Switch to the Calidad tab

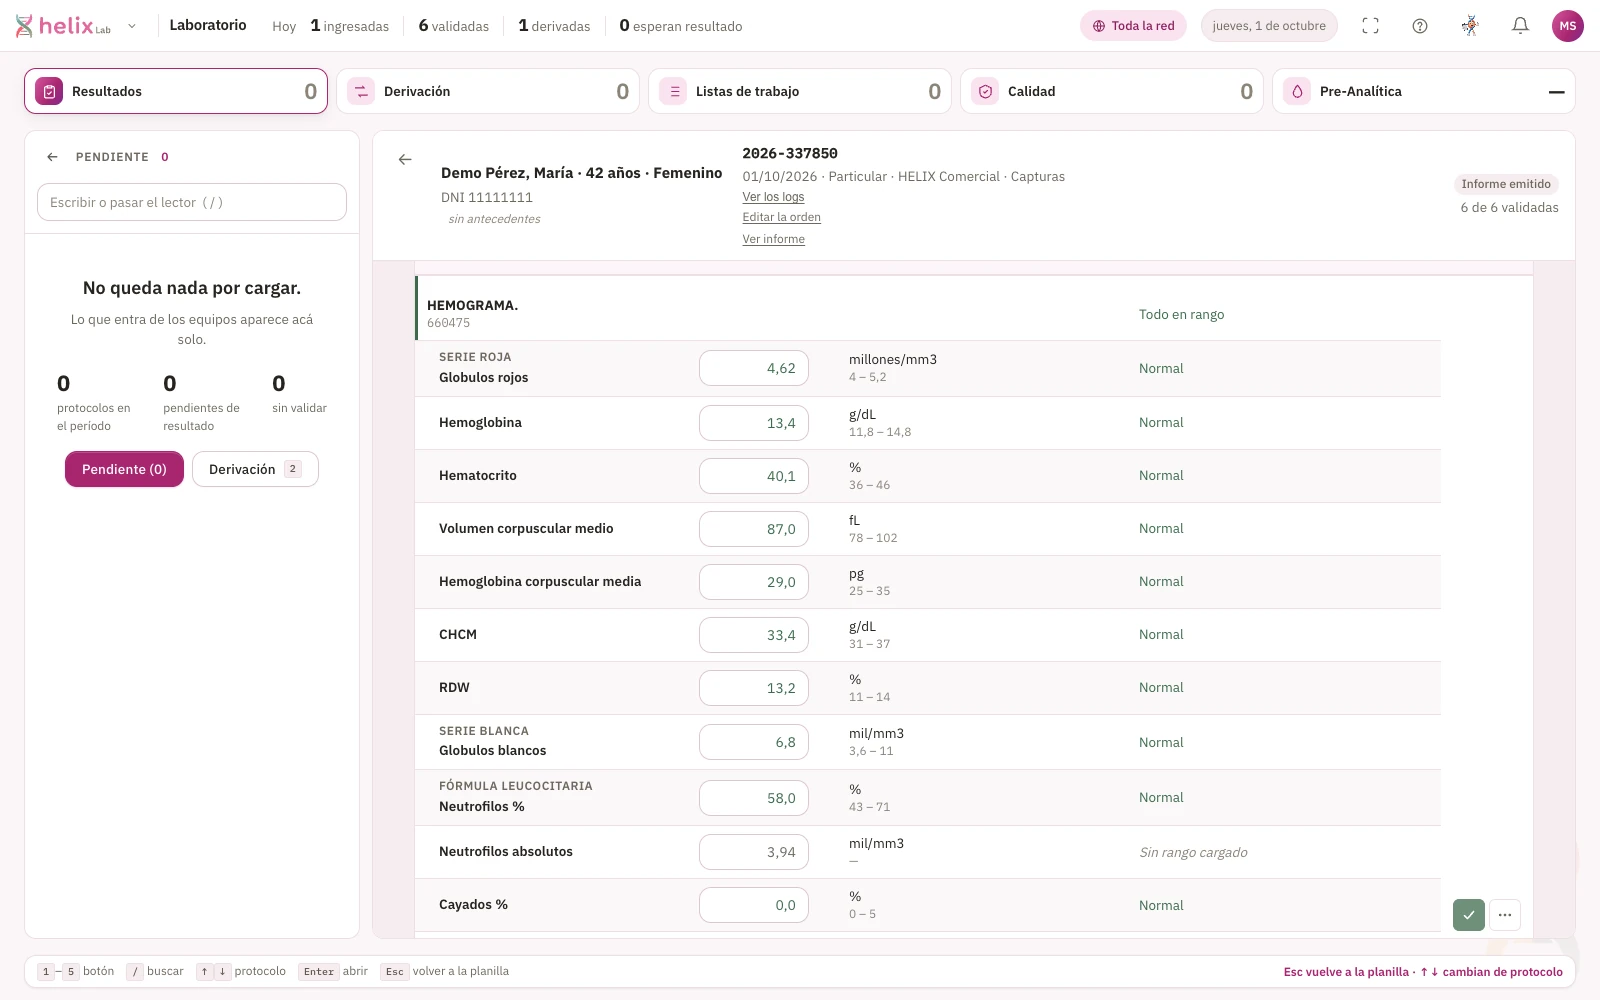pos(1112,91)
